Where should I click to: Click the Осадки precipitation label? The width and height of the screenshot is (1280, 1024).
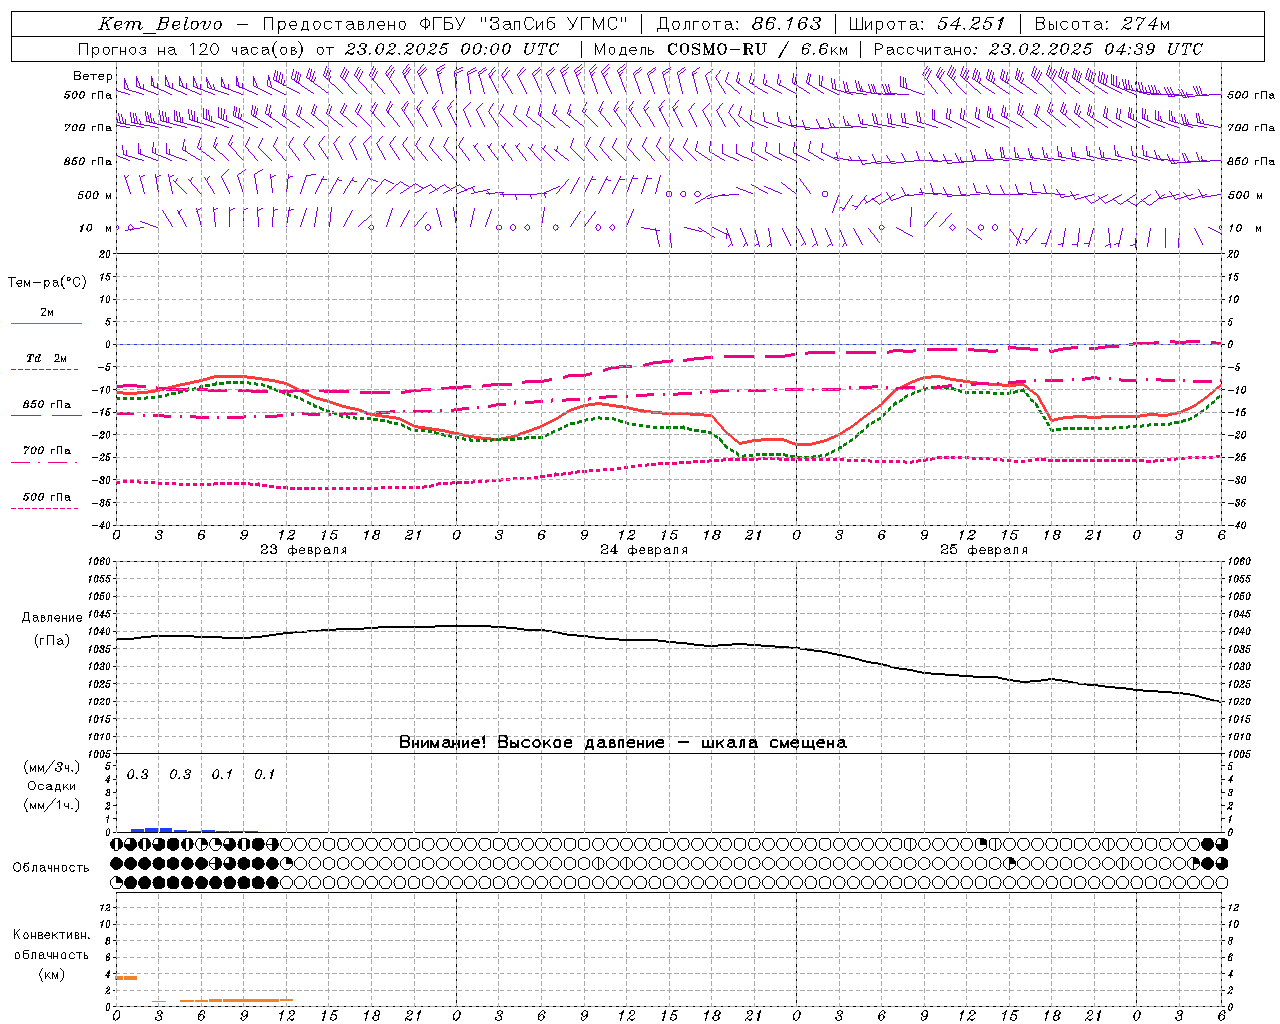[52, 786]
